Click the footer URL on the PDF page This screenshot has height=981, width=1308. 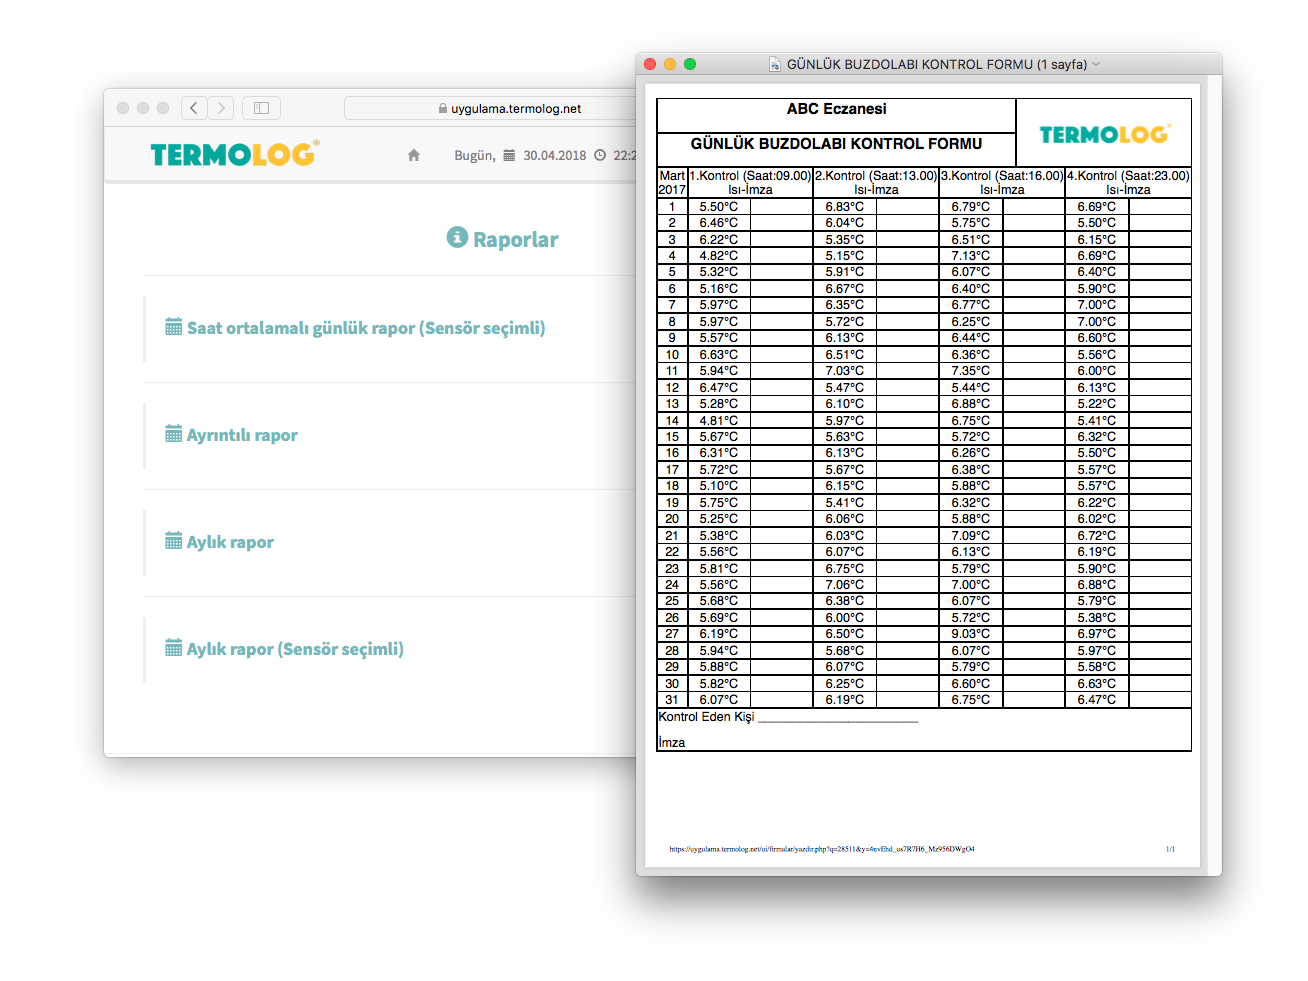(822, 849)
